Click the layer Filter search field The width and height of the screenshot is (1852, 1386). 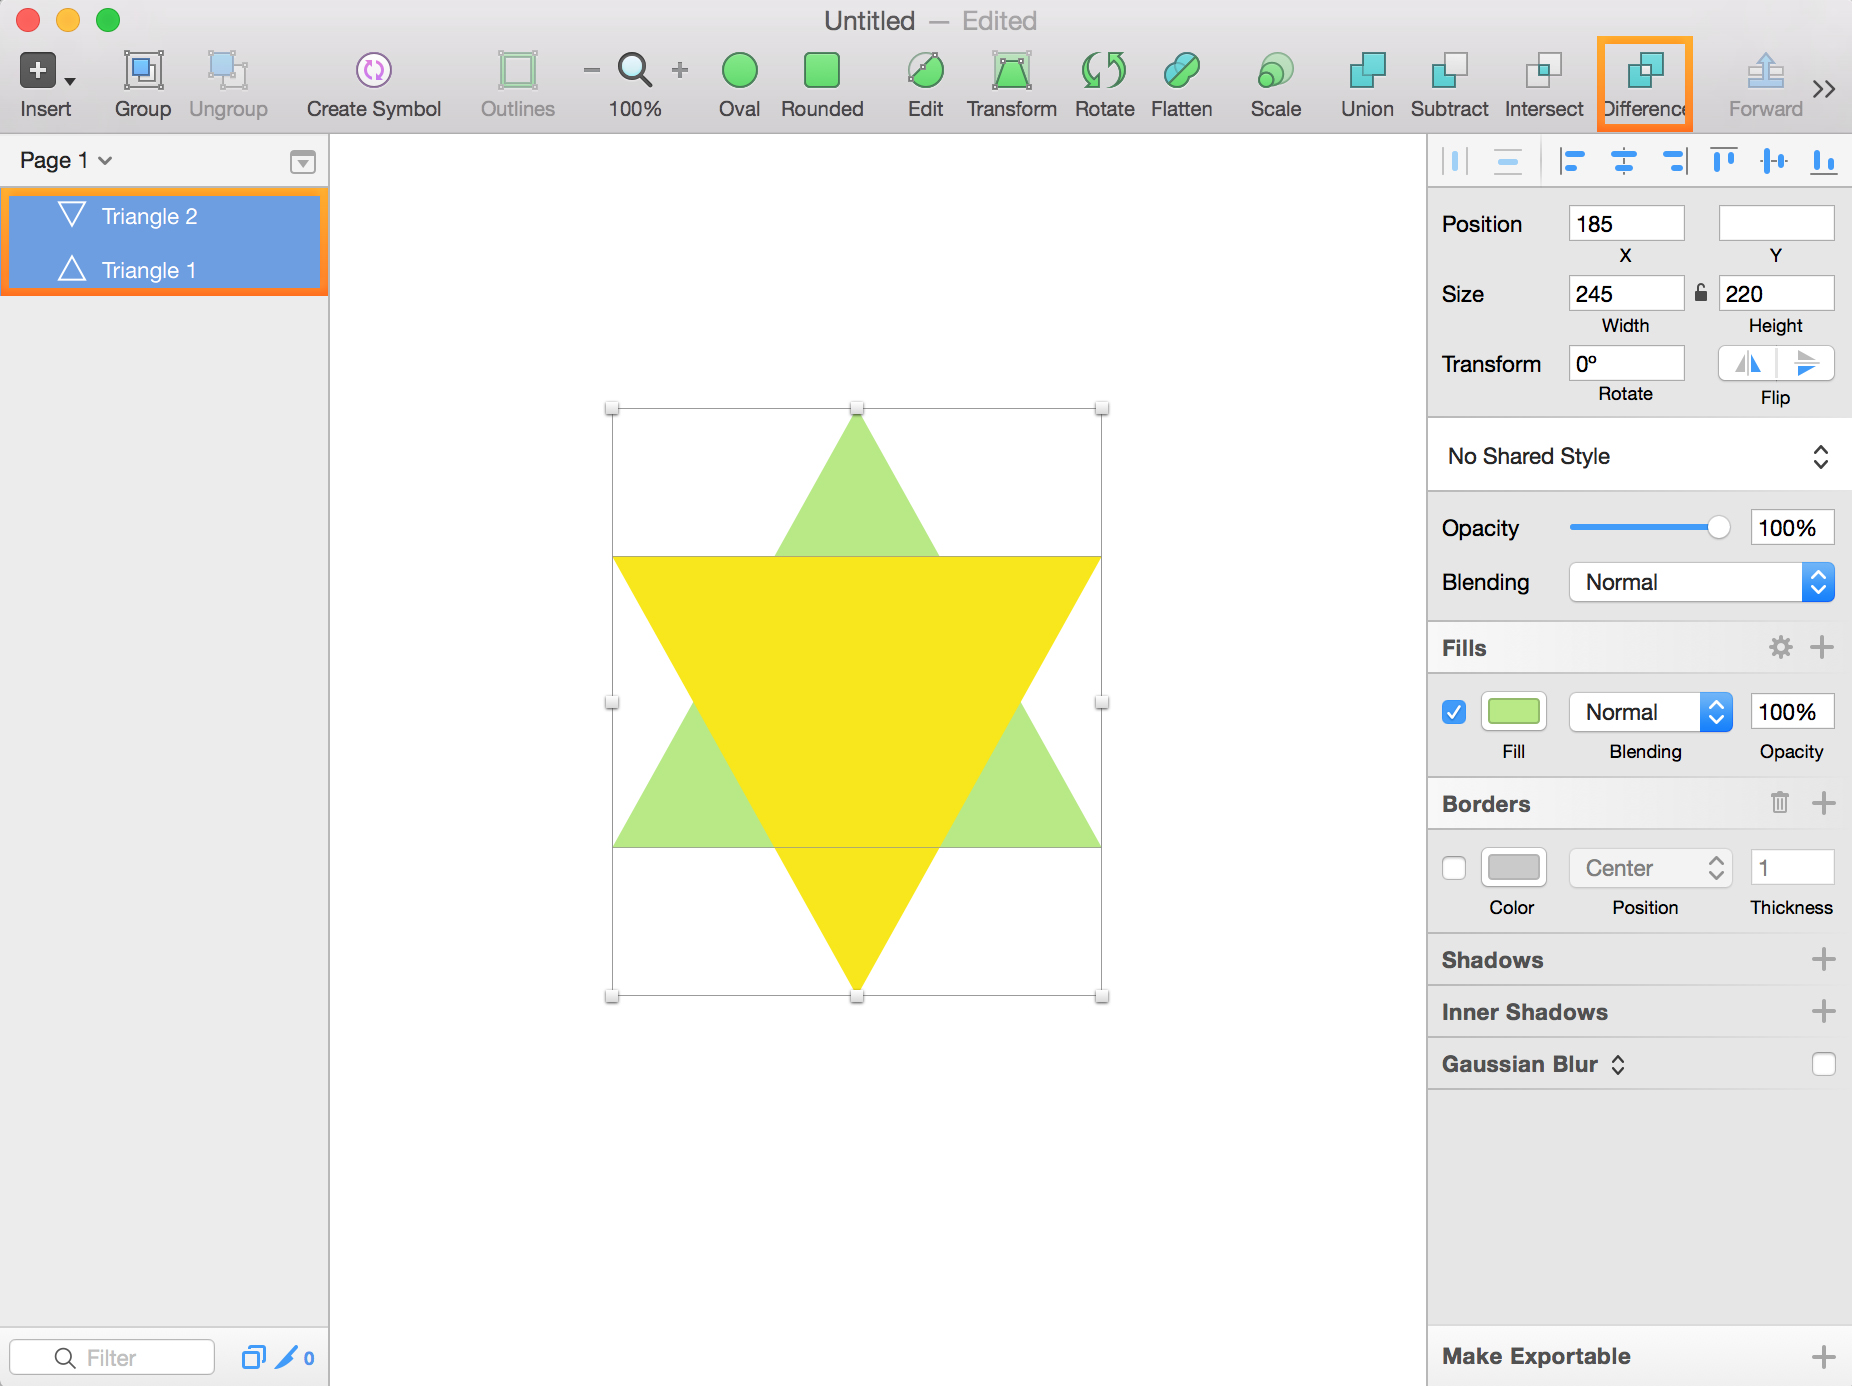click(x=112, y=1357)
